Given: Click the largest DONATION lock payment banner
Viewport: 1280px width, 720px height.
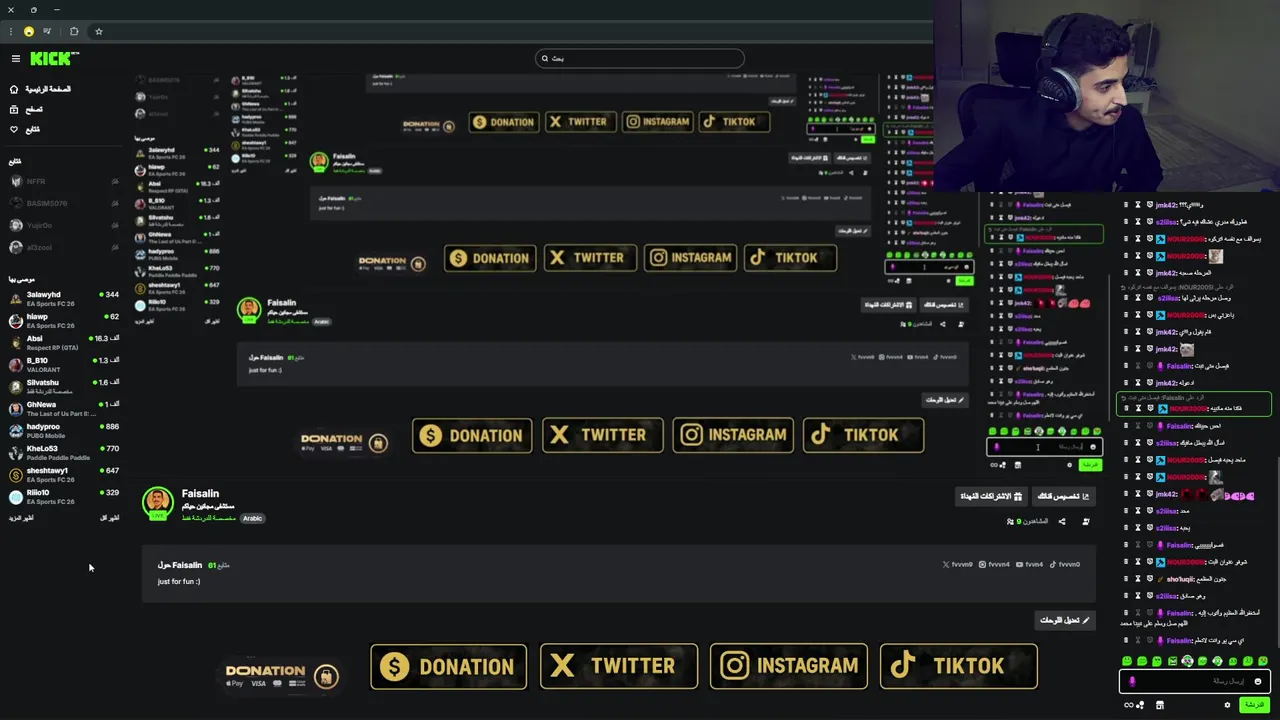Looking at the screenshot, I should (283, 675).
